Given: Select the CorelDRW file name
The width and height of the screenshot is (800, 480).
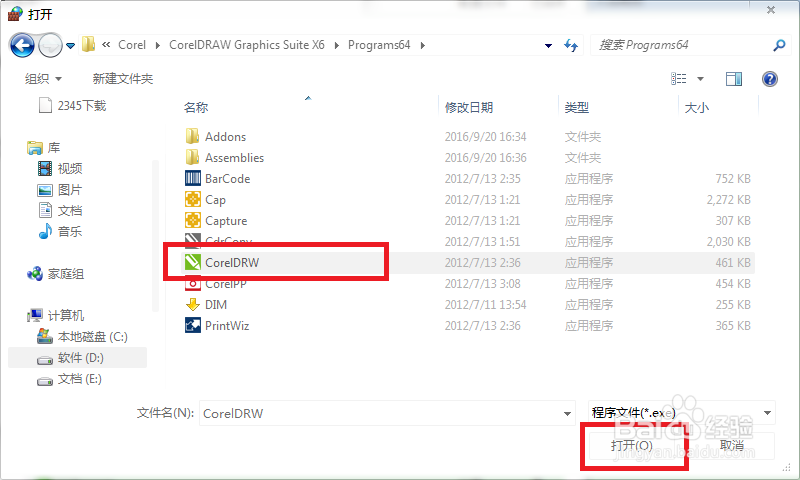Looking at the screenshot, I should click(x=232, y=263).
